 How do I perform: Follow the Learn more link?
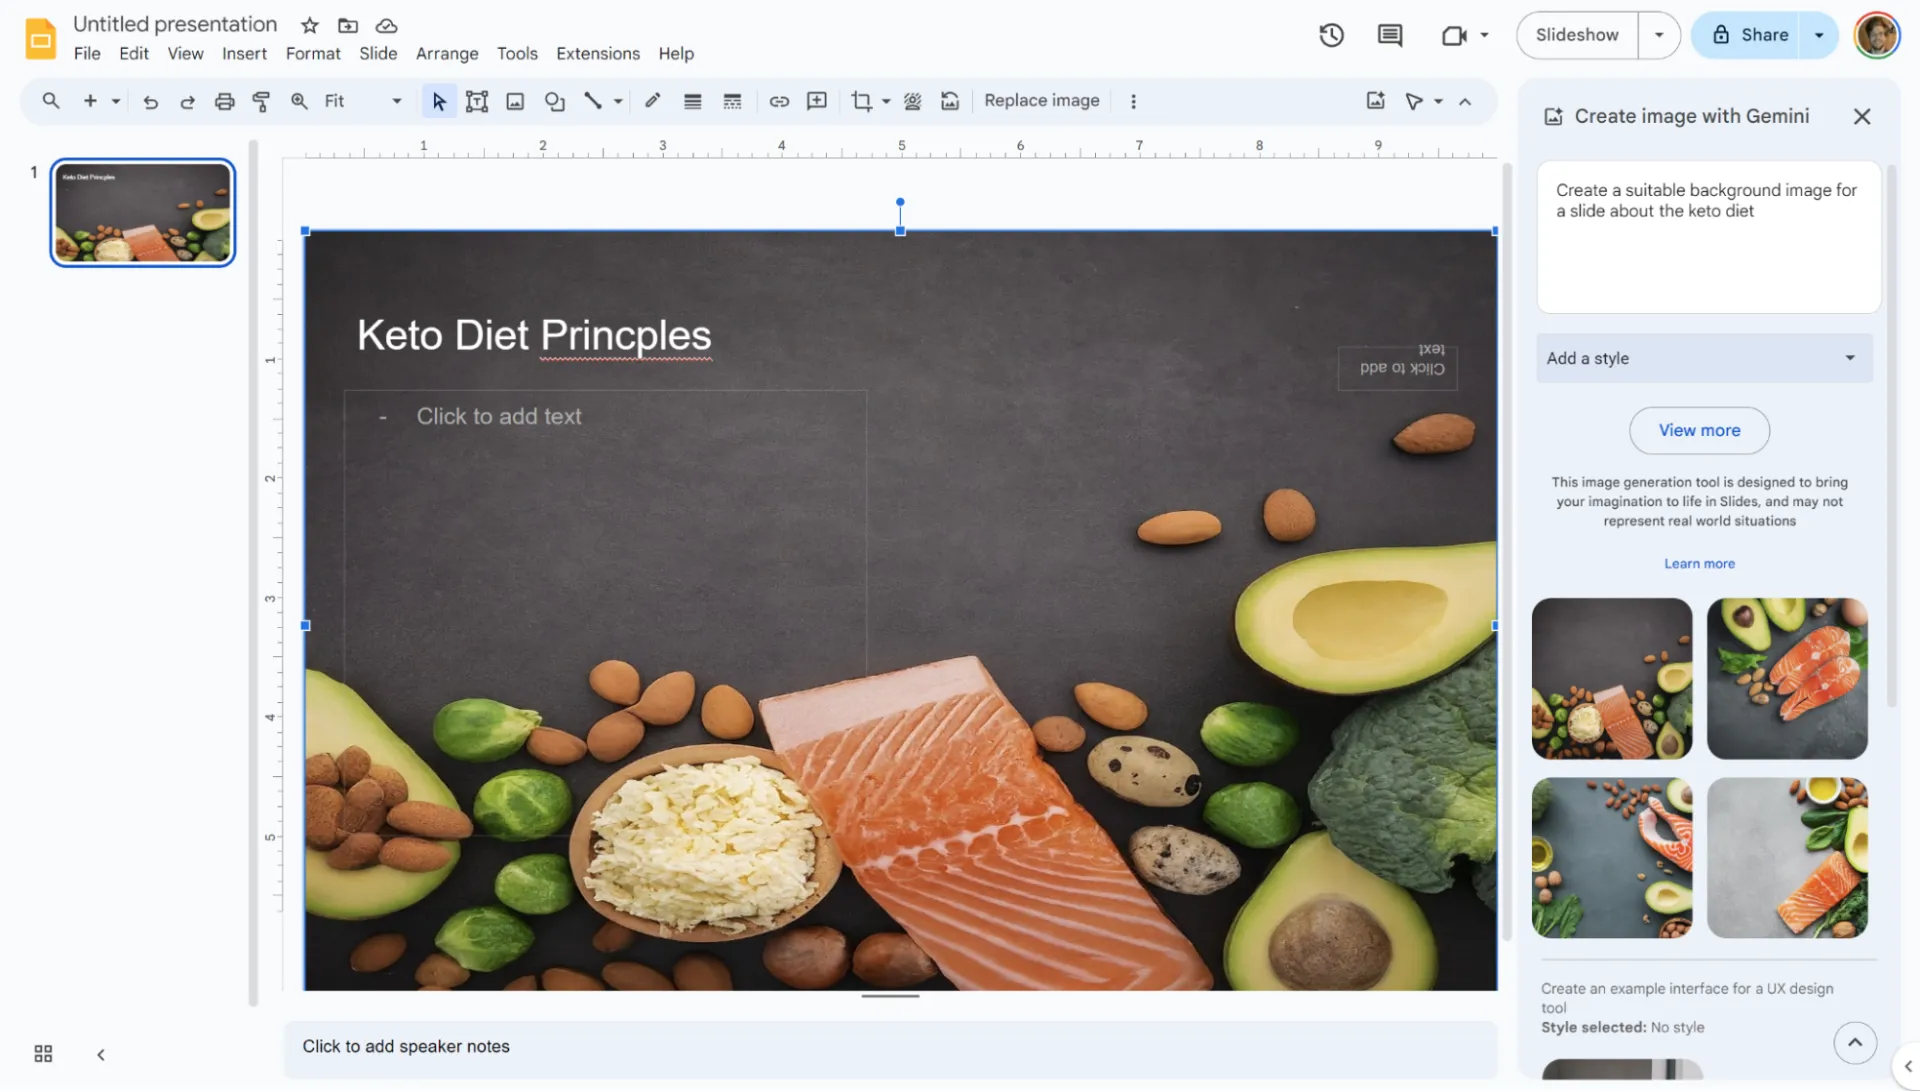[x=1699, y=564]
